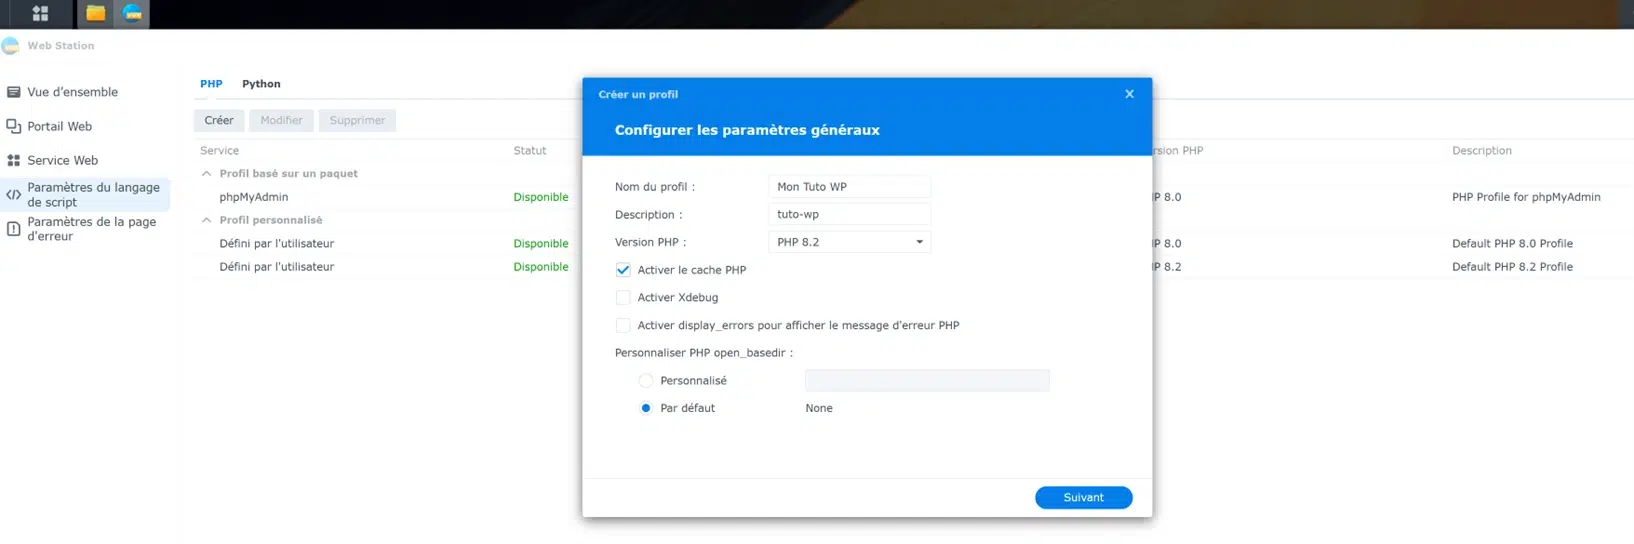This screenshot has height=544, width=1634.
Task: Click the custom open_basedir path field
Action: coord(927,381)
